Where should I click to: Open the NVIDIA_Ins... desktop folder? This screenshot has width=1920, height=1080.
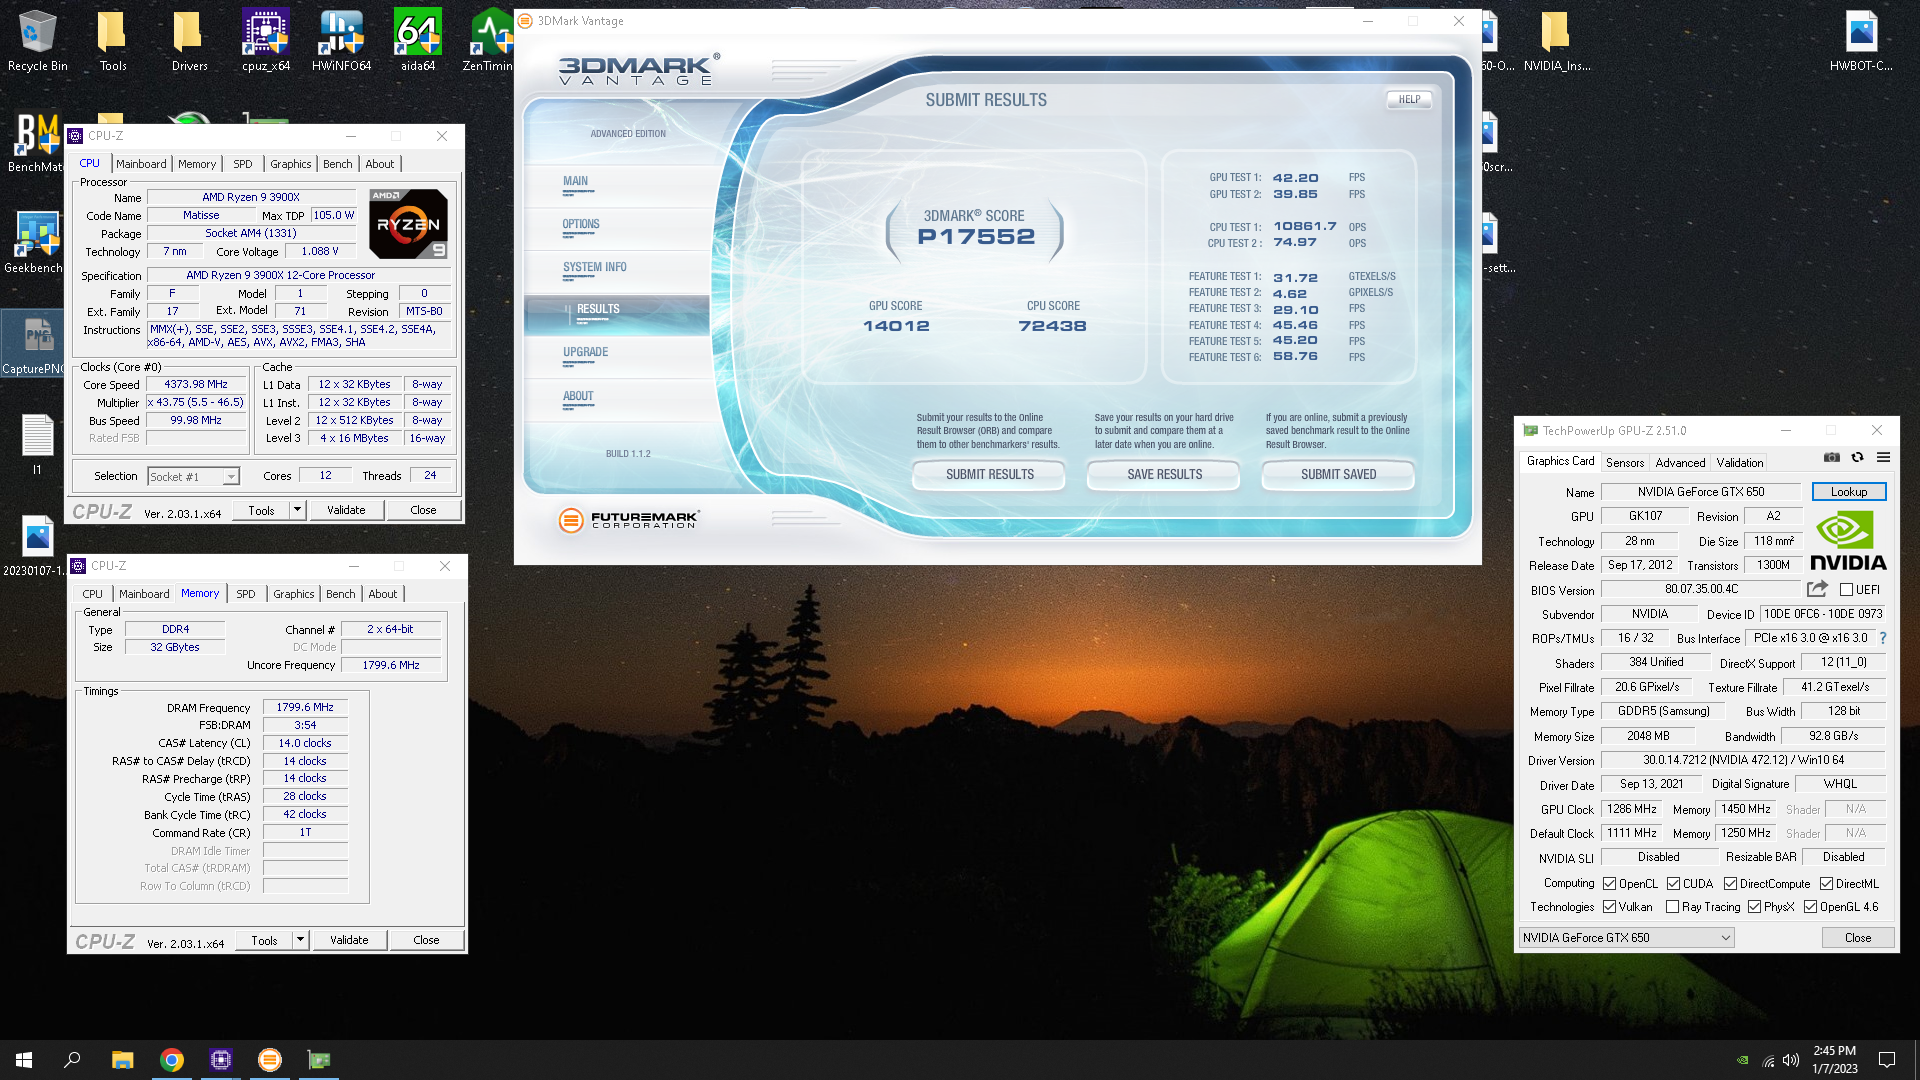[x=1556, y=40]
